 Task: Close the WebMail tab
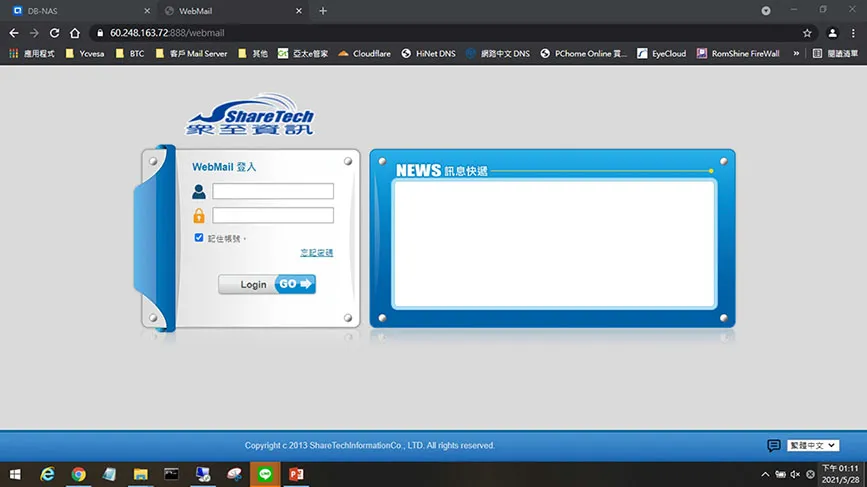coord(299,11)
